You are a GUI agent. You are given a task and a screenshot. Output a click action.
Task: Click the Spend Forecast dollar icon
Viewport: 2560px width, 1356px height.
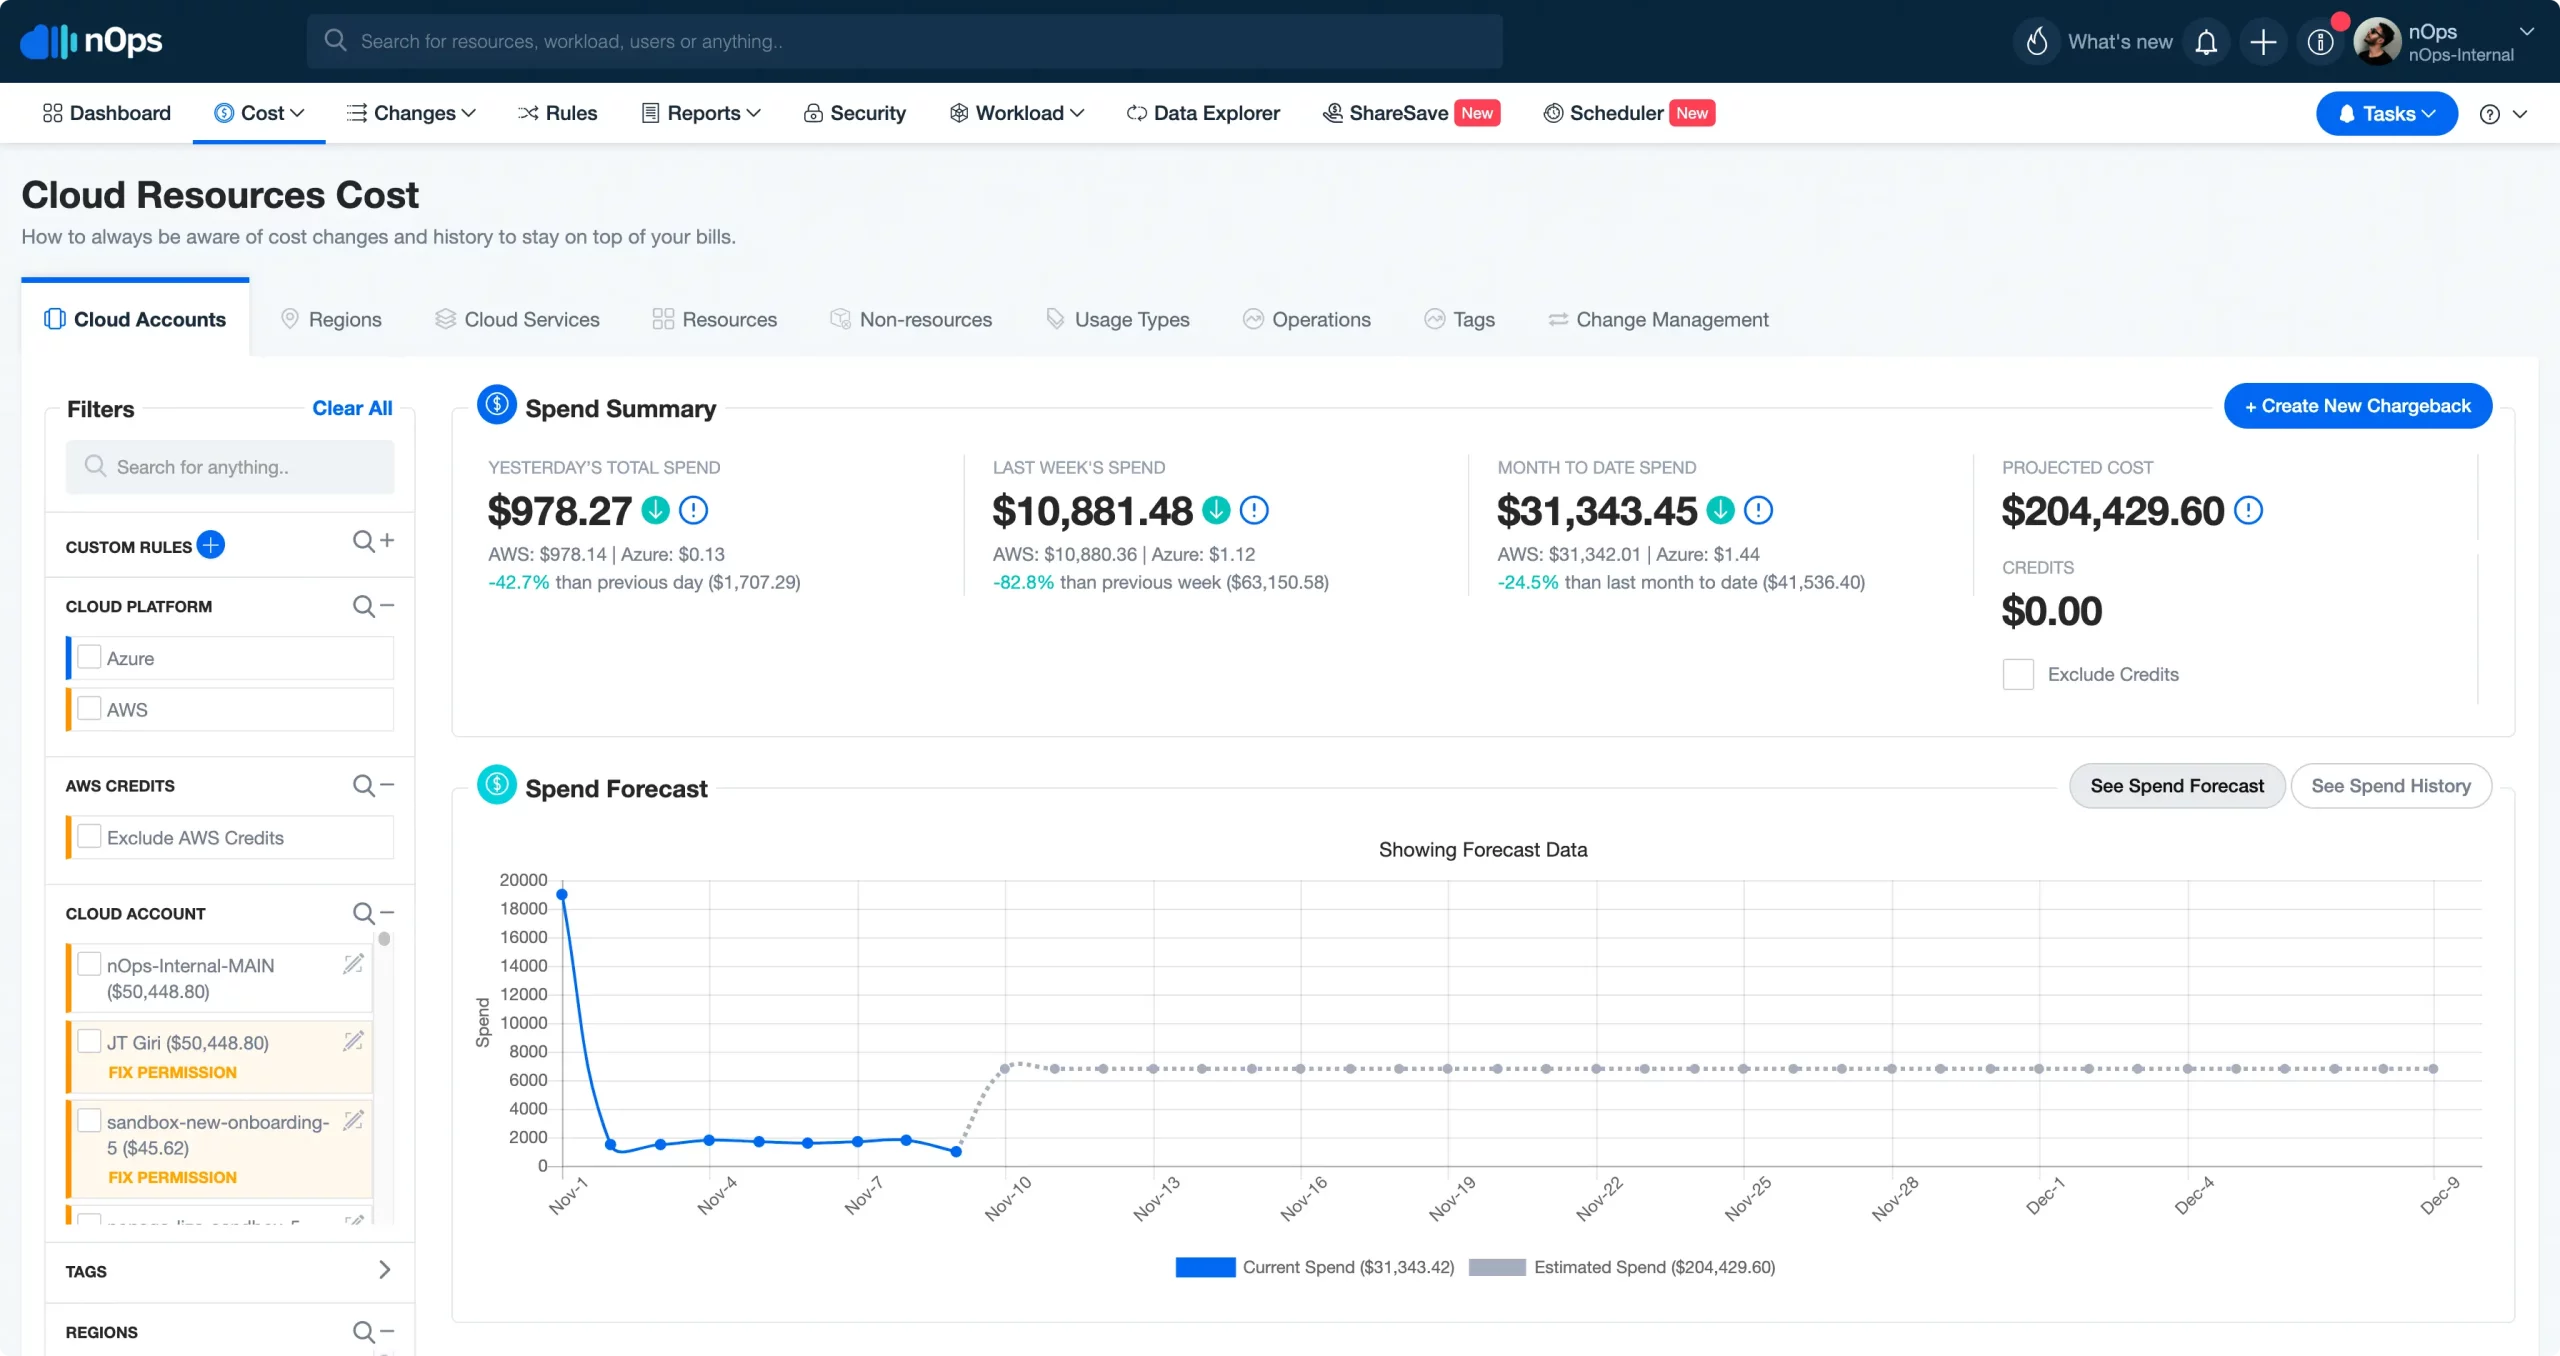(x=497, y=785)
